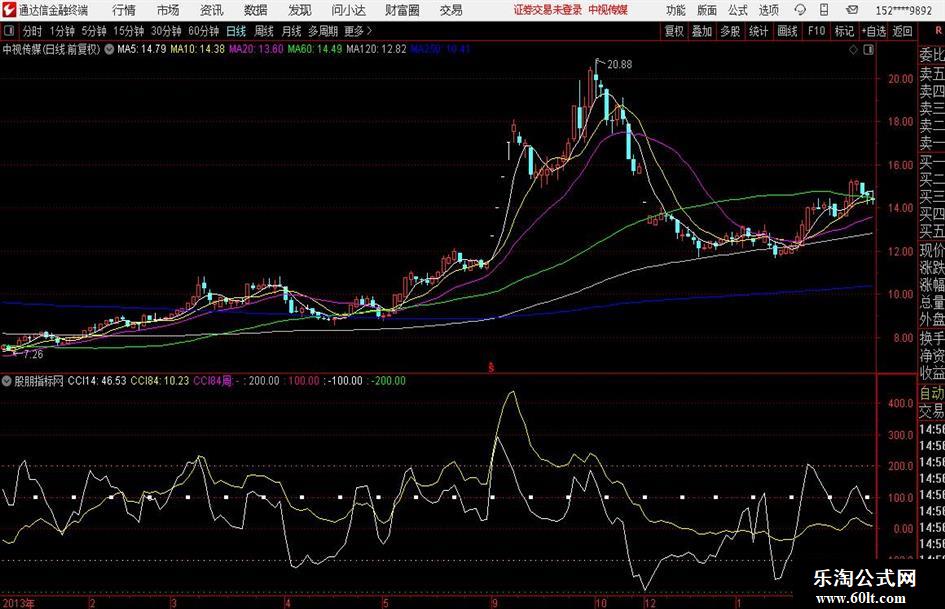Switch to 30分钟 period tab
Viewport: 945px width, 609px height.
(166, 31)
